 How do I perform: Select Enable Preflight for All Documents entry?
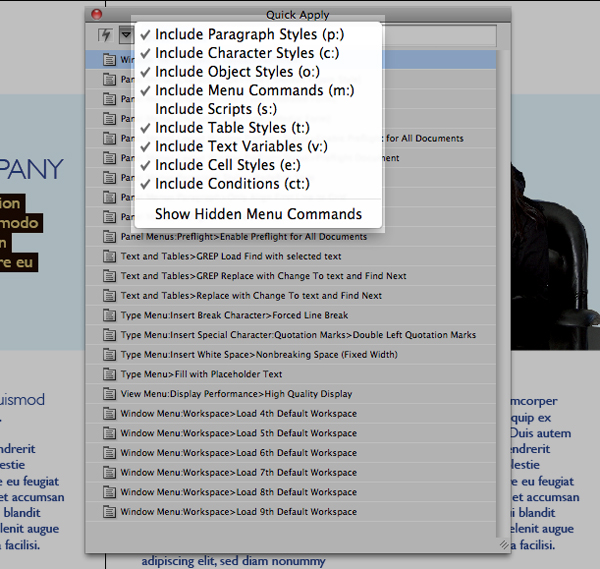click(x=243, y=237)
